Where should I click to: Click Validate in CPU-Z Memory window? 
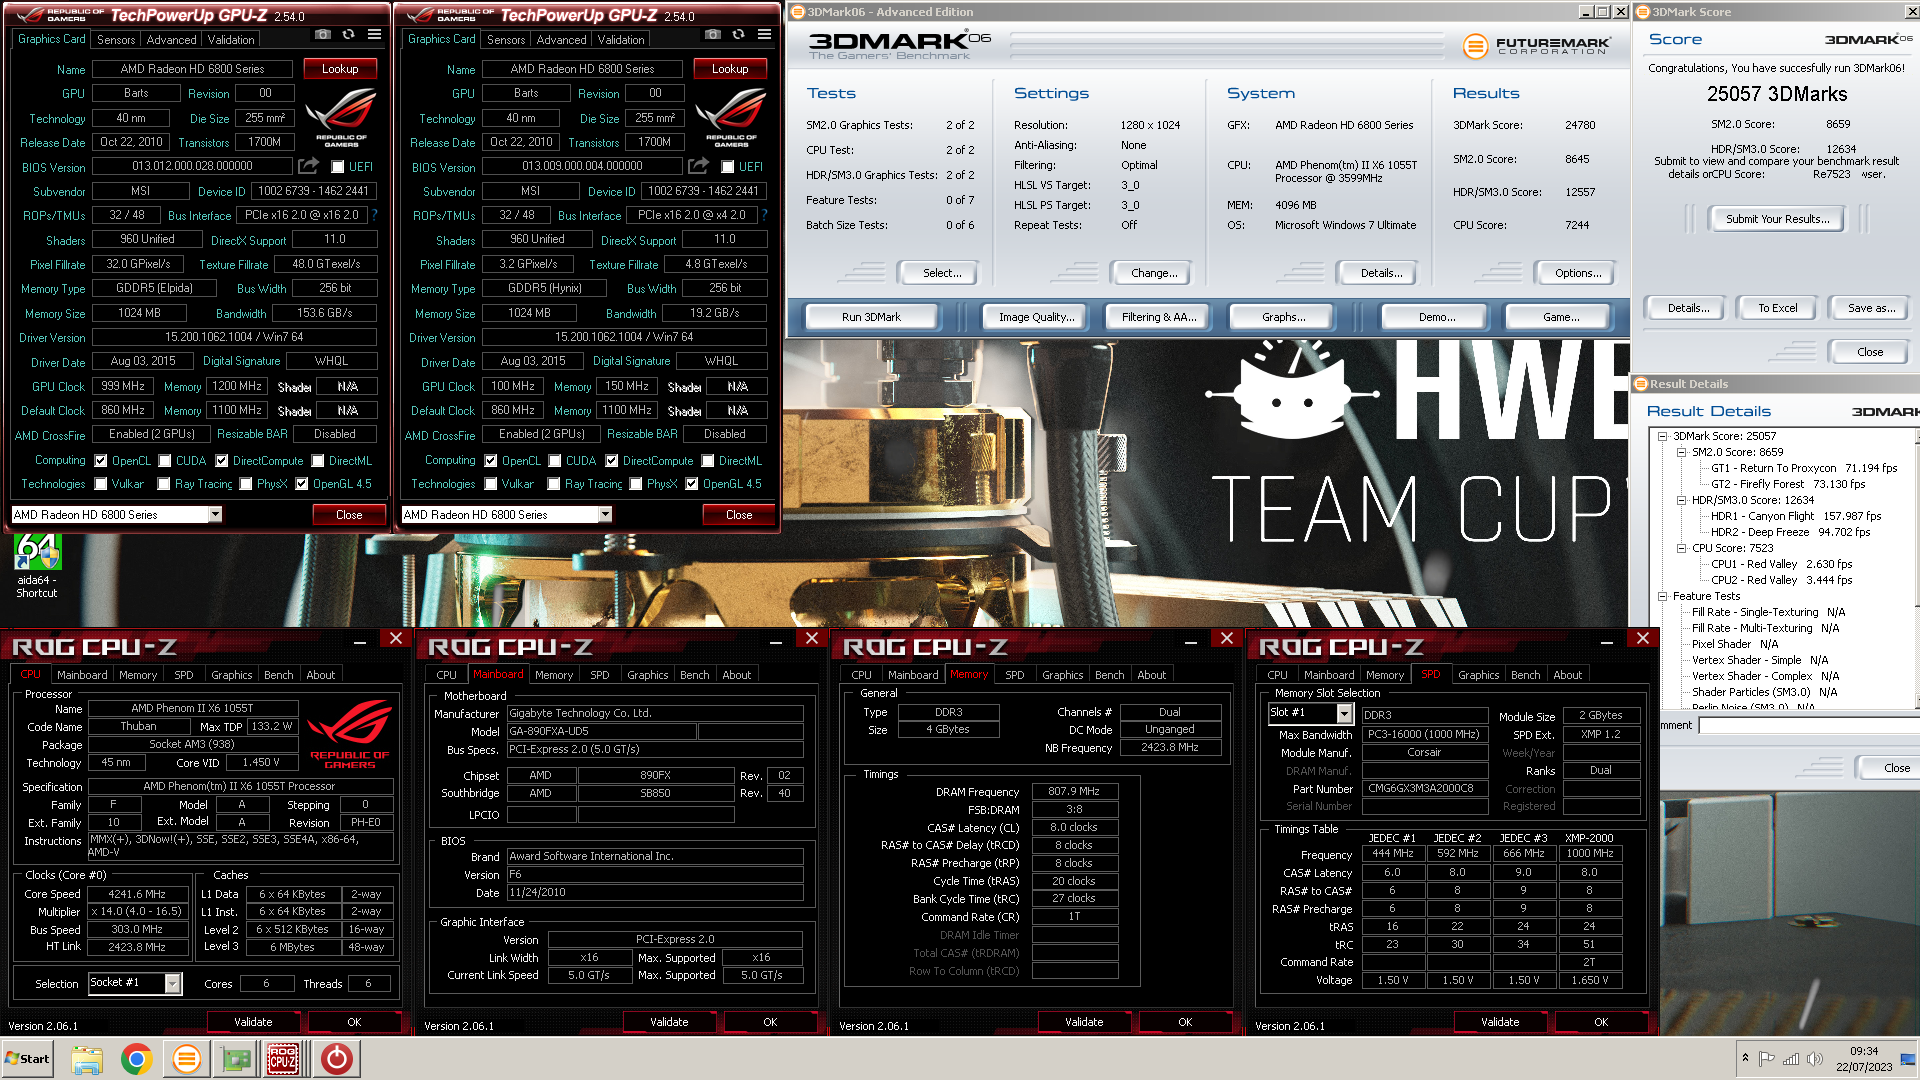pyautogui.click(x=1084, y=1022)
